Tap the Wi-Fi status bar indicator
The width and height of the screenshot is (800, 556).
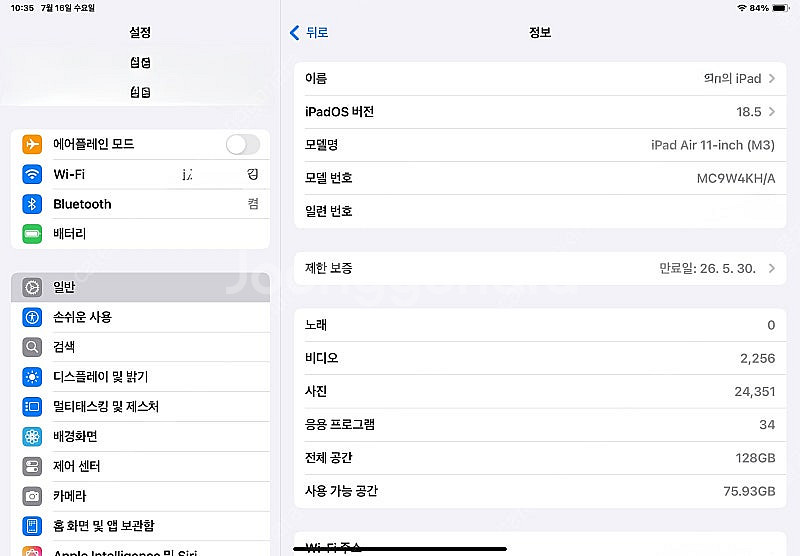(x=742, y=8)
